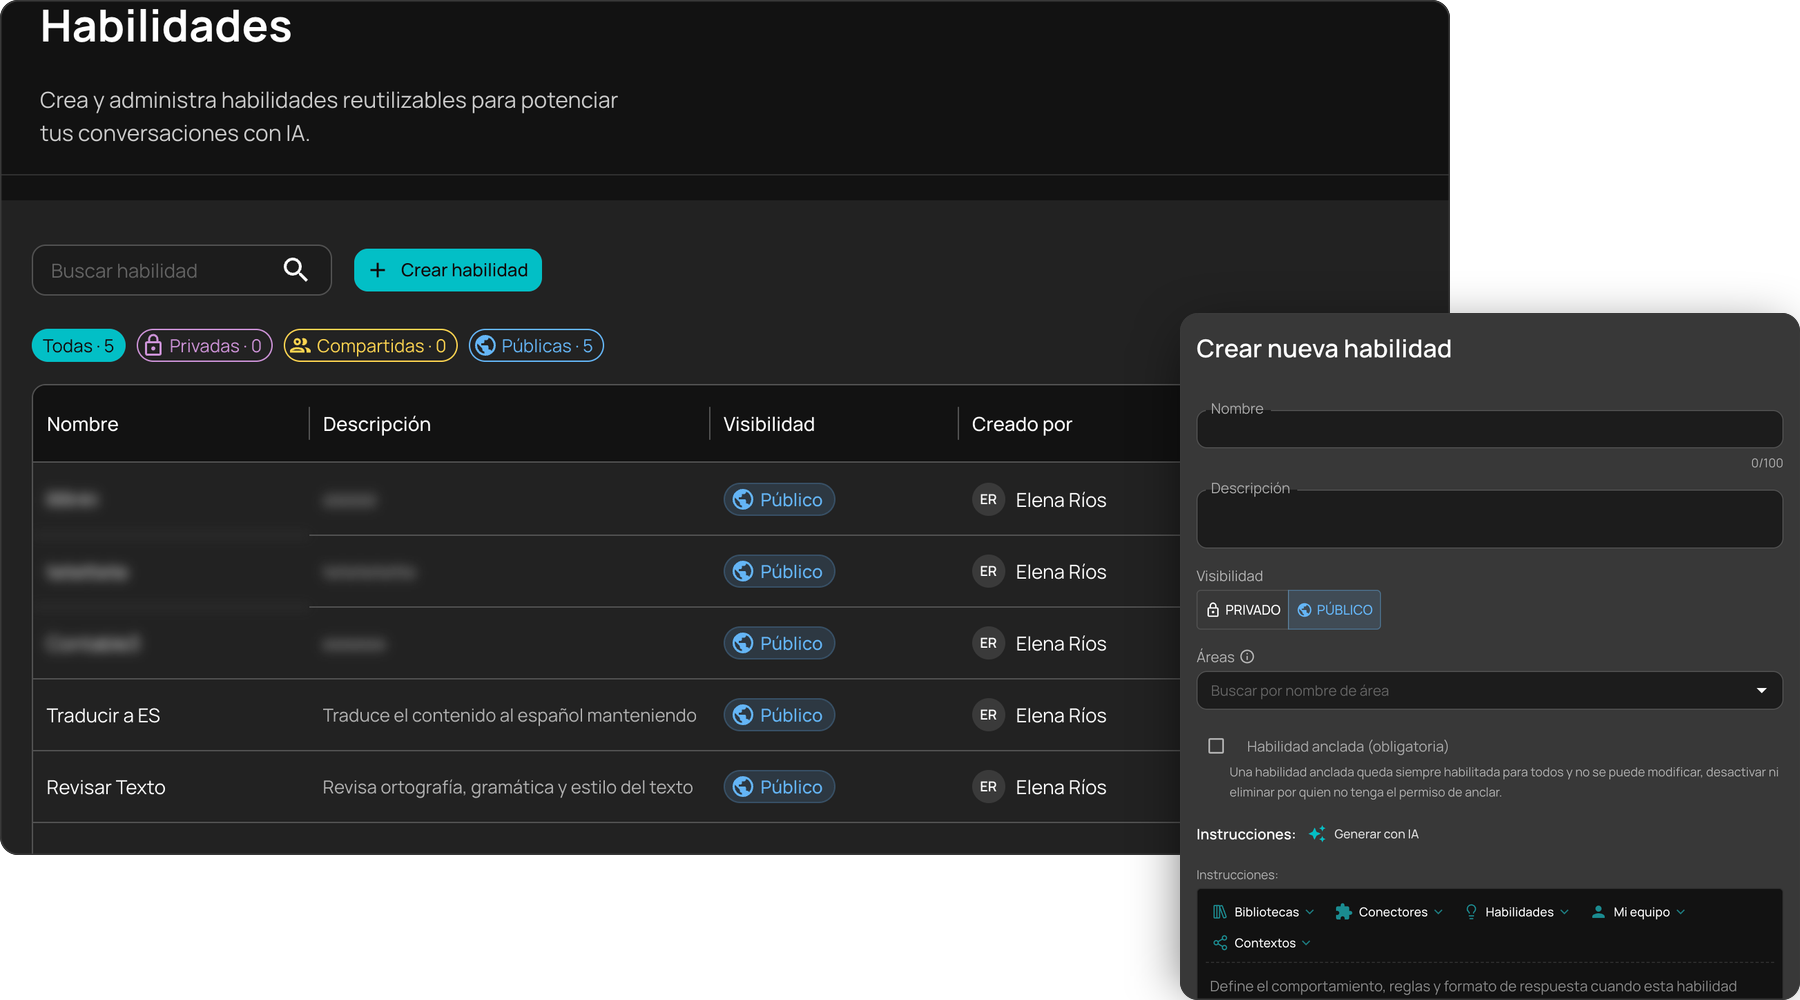Open the Traducir a ES skill
This screenshot has height=1000, width=1800.
103,715
